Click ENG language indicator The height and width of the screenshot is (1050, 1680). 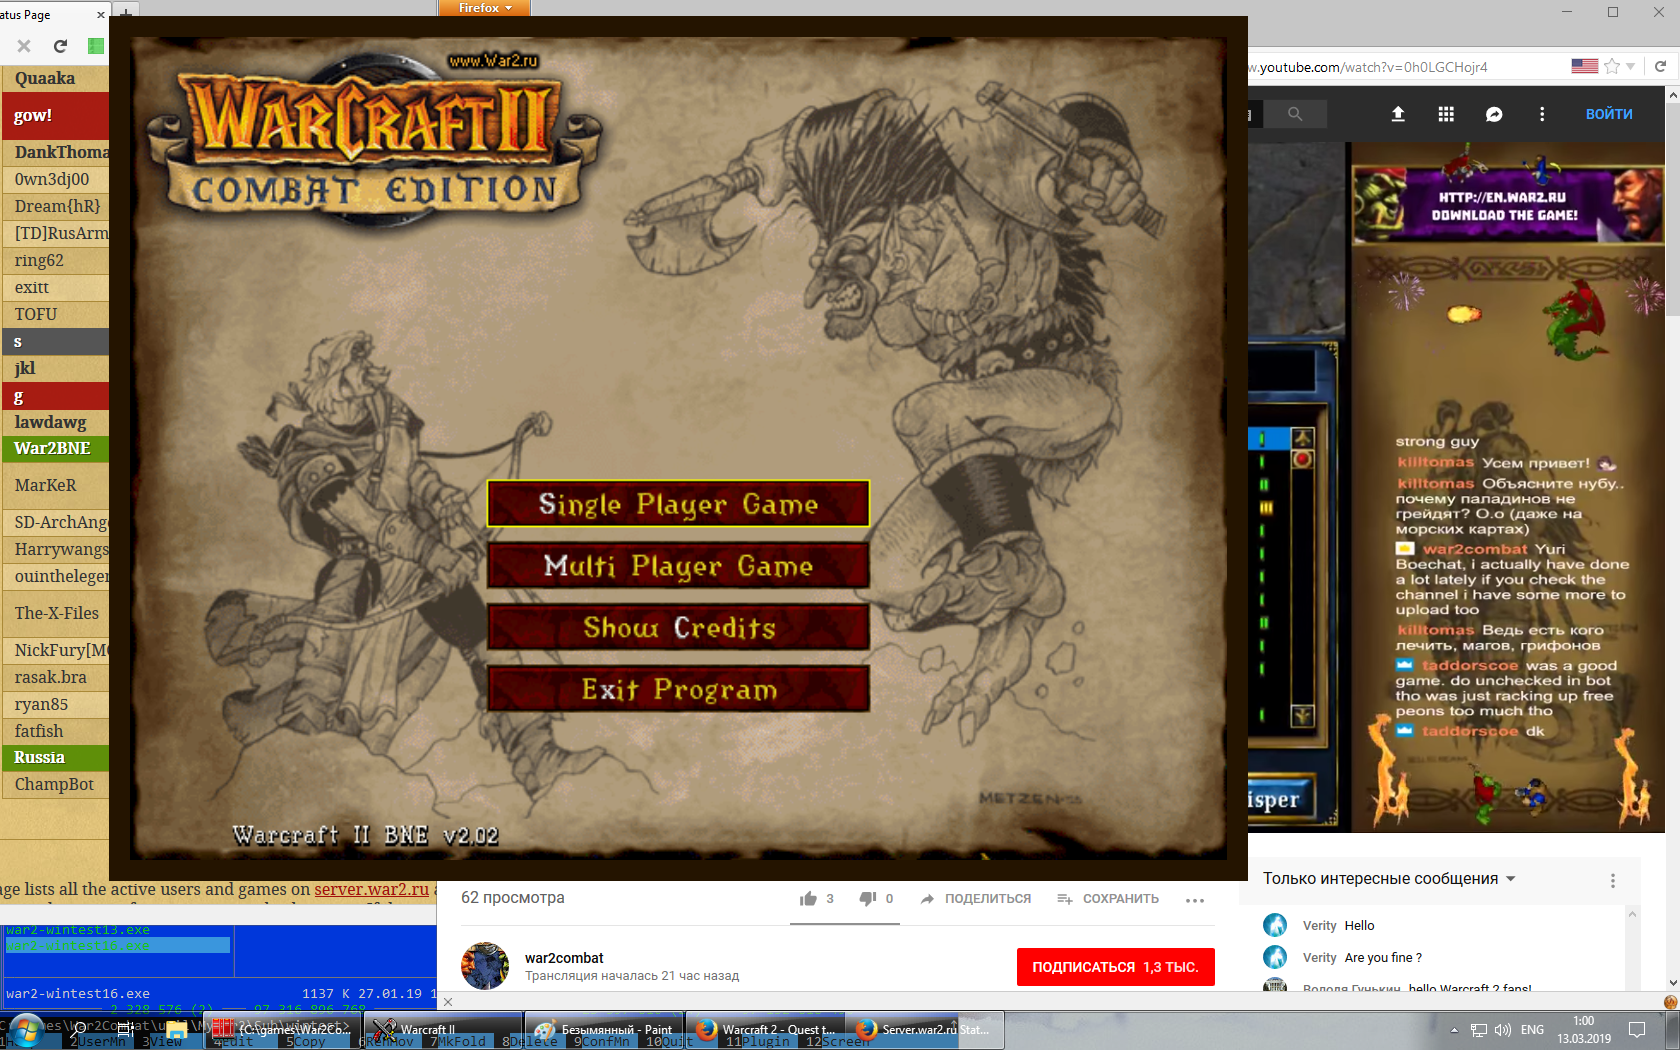click(1532, 1030)
